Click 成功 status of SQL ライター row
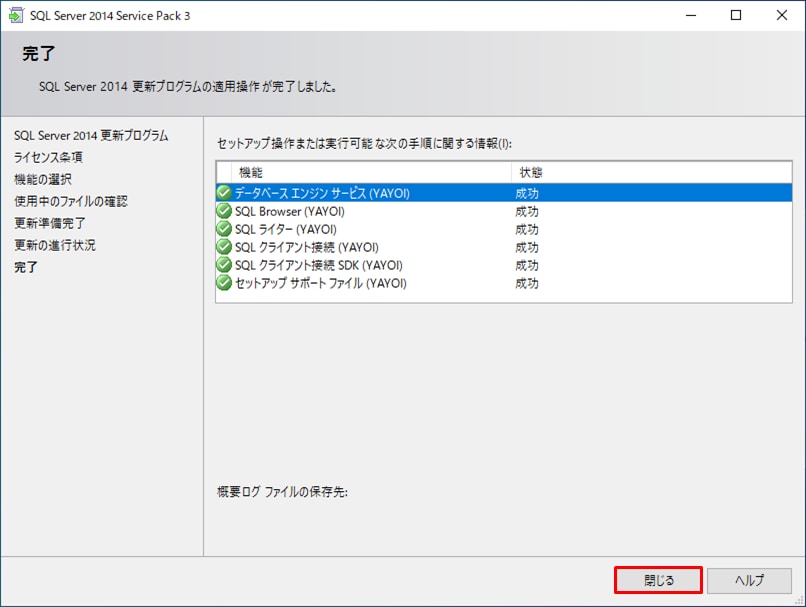Screen dimensions: 806x607 tap(527, 229)
